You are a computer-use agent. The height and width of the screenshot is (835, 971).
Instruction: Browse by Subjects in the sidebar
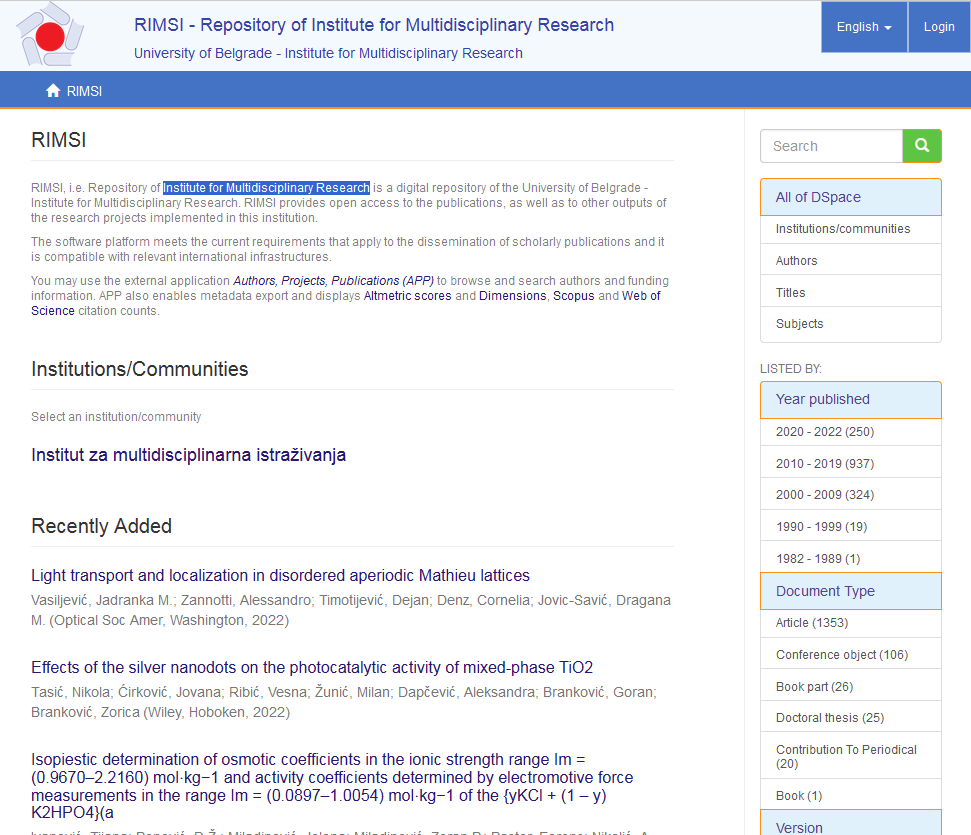800,324
